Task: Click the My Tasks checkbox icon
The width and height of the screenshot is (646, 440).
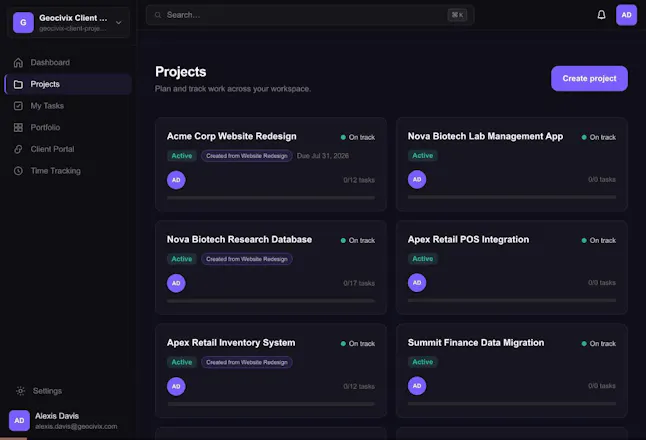Action: (x=18, y=106)
